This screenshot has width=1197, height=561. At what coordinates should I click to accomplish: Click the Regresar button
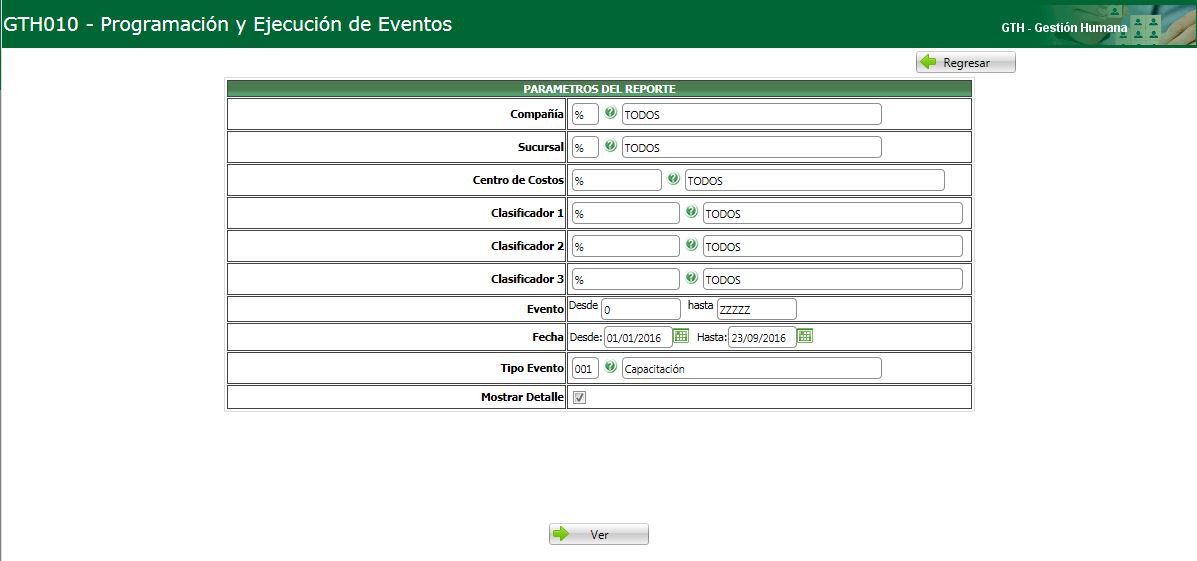[x=966, y=63]
